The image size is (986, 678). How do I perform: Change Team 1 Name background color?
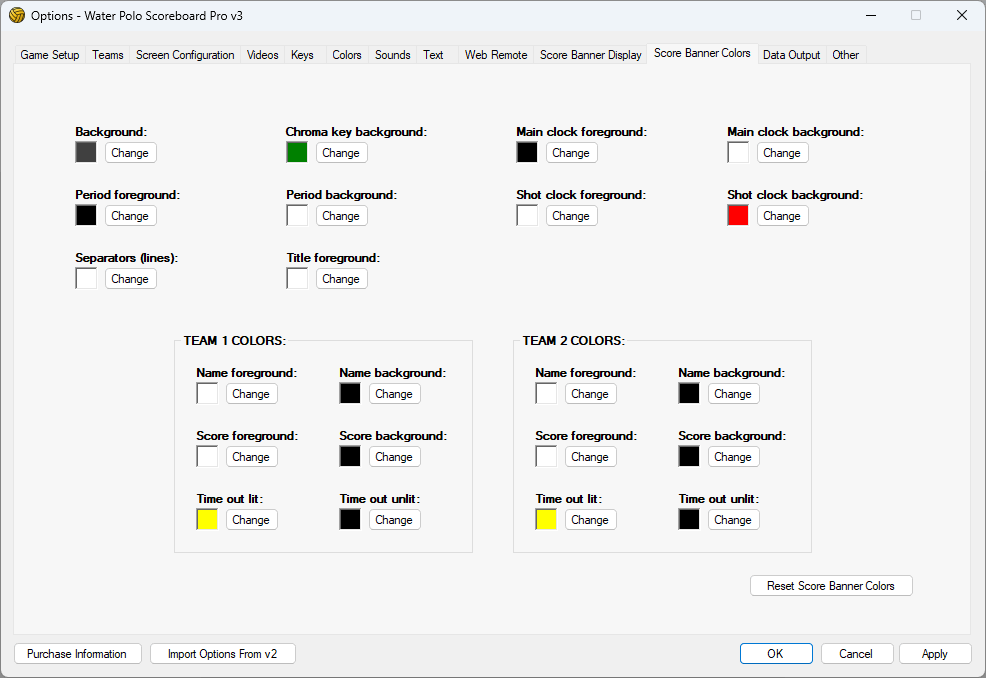394,394
